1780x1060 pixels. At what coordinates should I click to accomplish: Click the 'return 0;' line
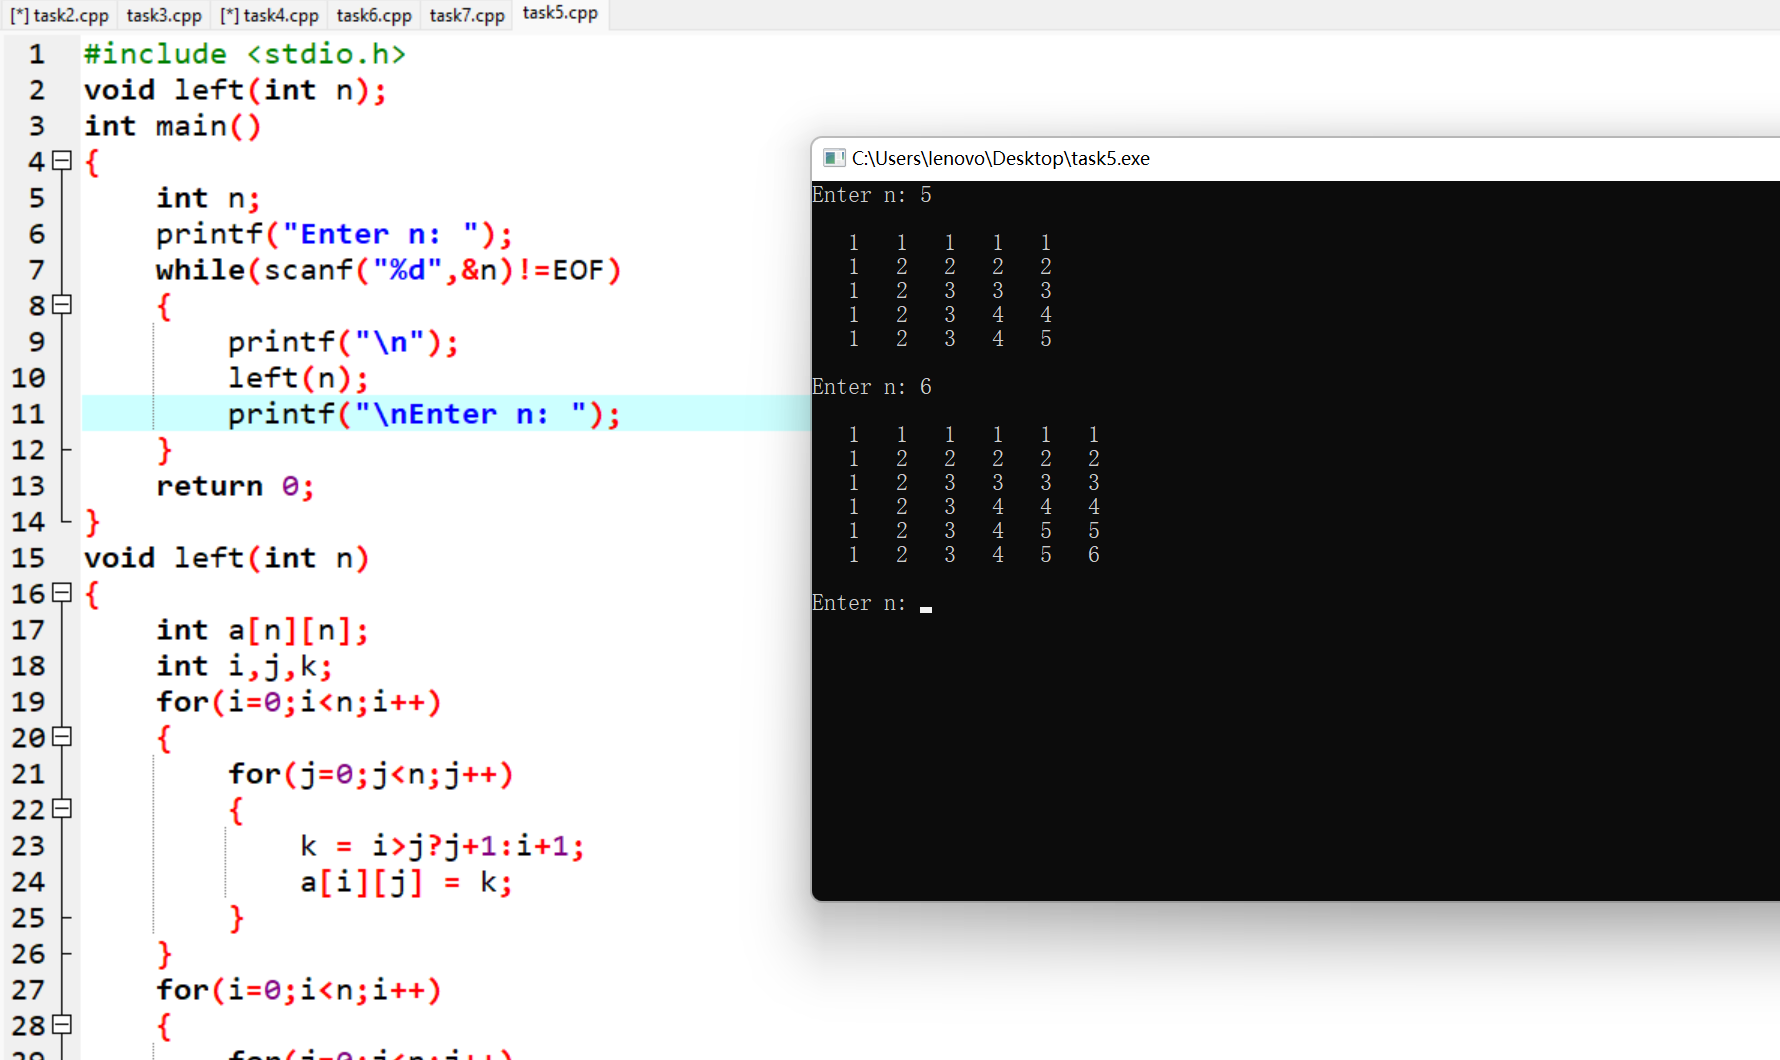click(x=235, y=486)
